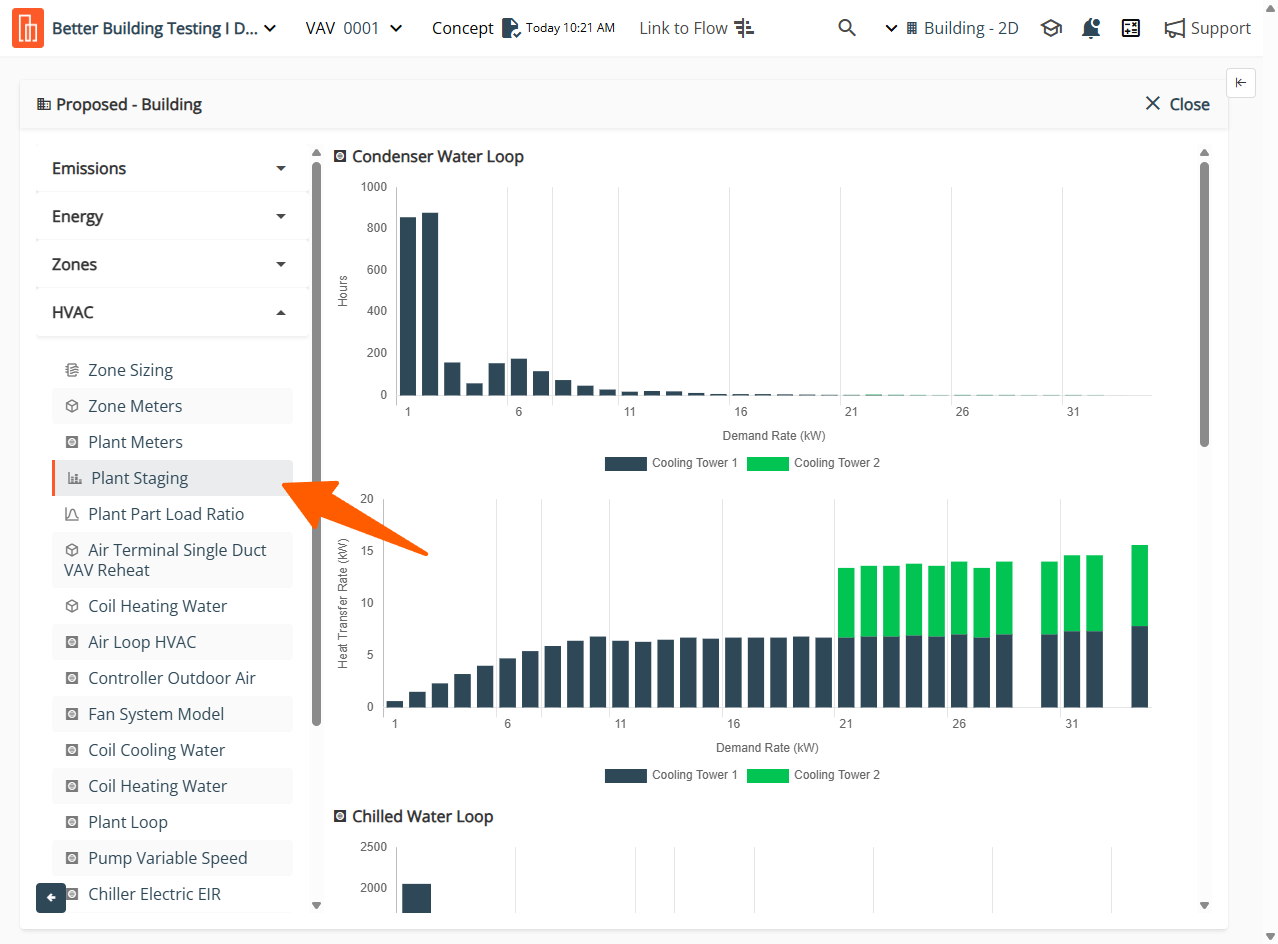Close the Proposed - Building panel
Image resolution: width=1278 pixels, height=944 pixels.
1177,104
